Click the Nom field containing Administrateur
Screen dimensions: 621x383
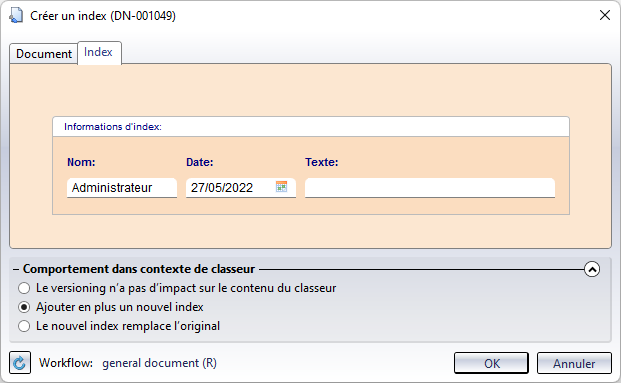(122, 188)
